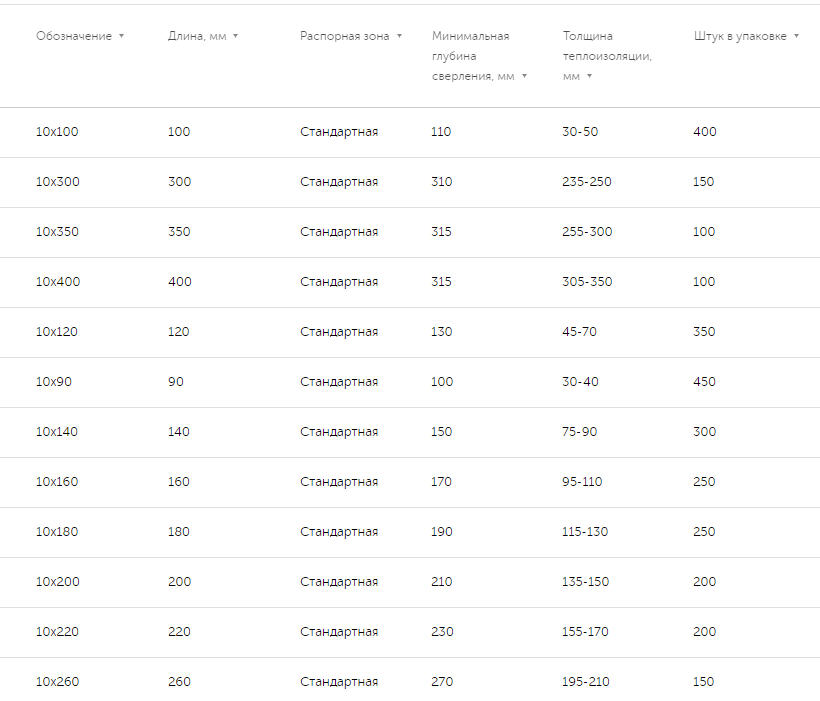Select the 10x100 designation cell
The height and width of the screenshot is (701, 820).
click(x=57, y=132)
